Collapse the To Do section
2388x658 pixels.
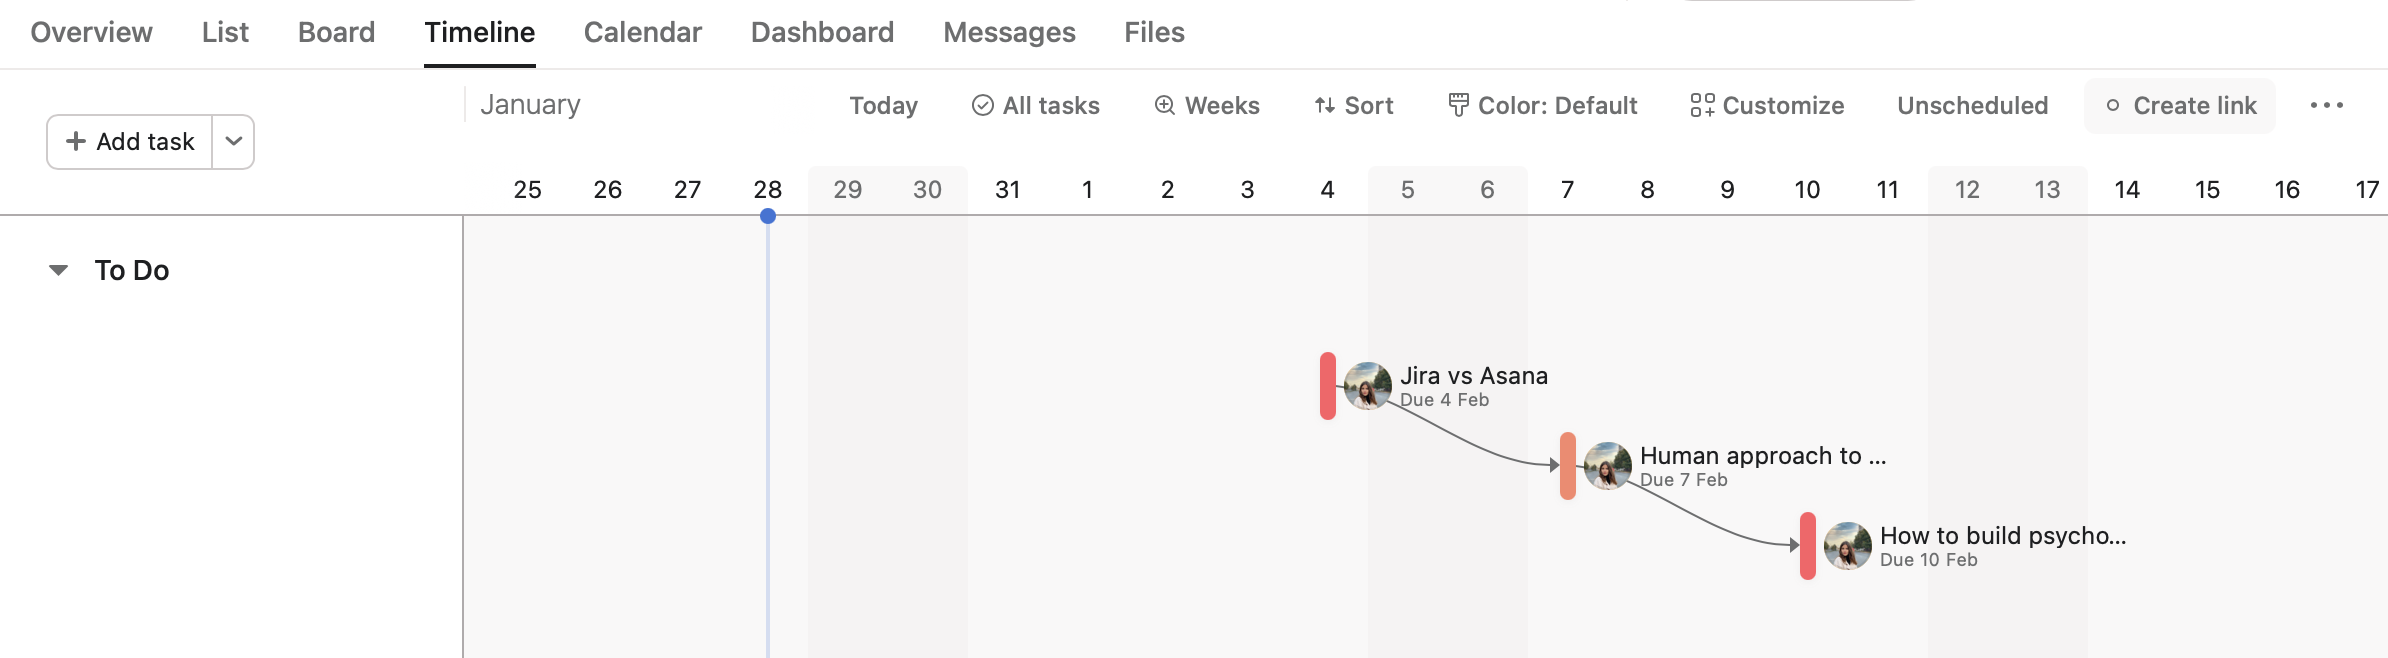tap(59, 270)
